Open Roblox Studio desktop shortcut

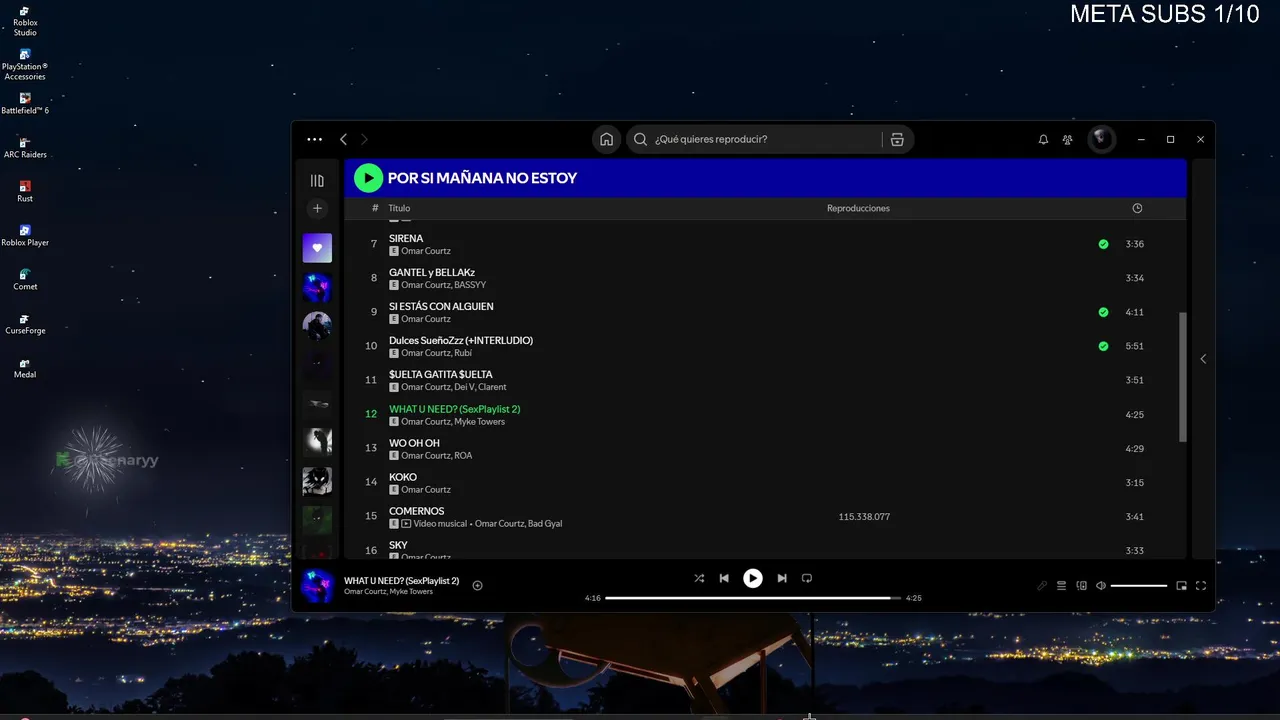point(25,21)
